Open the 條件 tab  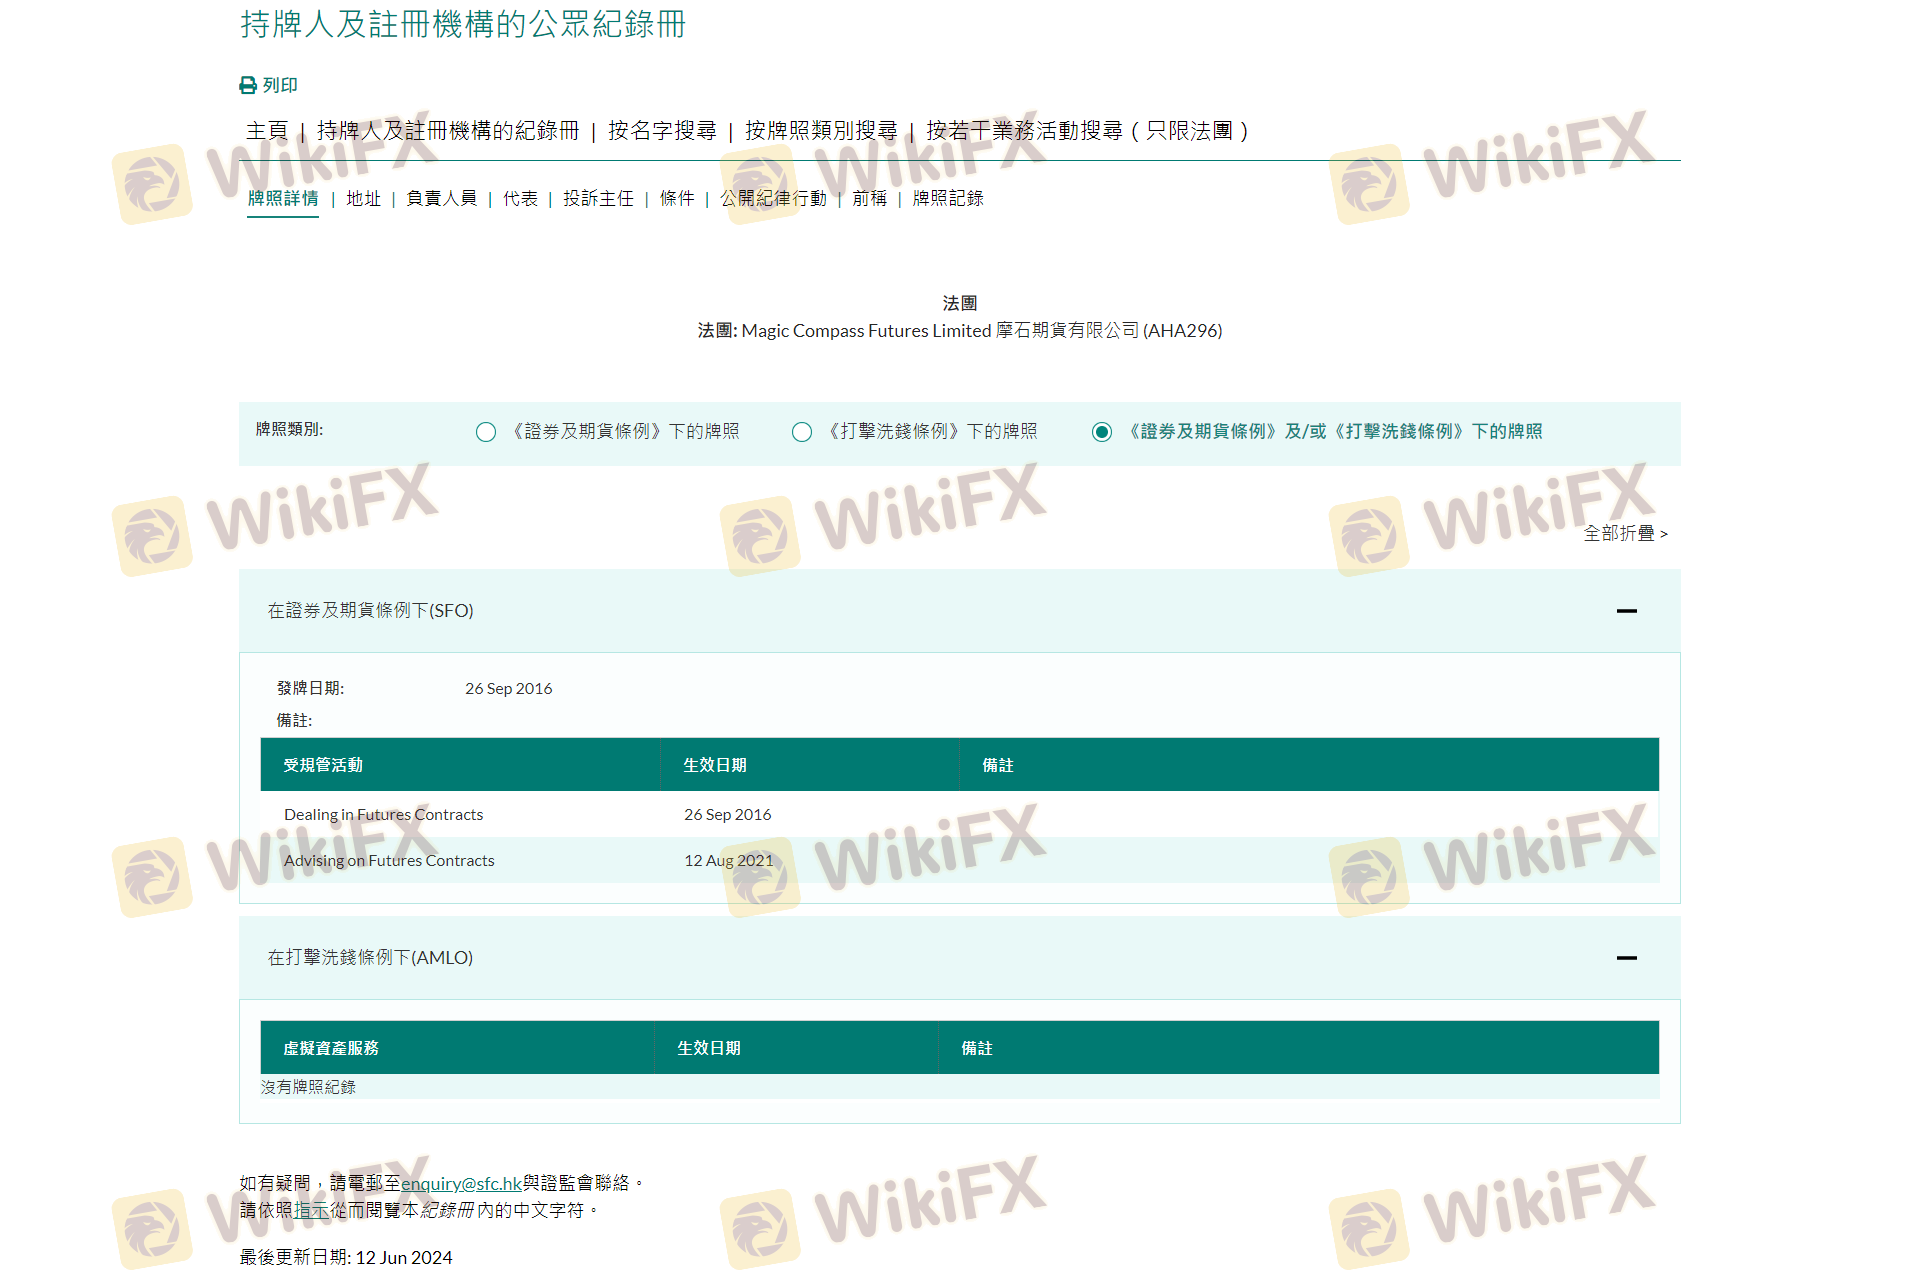[677, 199]
